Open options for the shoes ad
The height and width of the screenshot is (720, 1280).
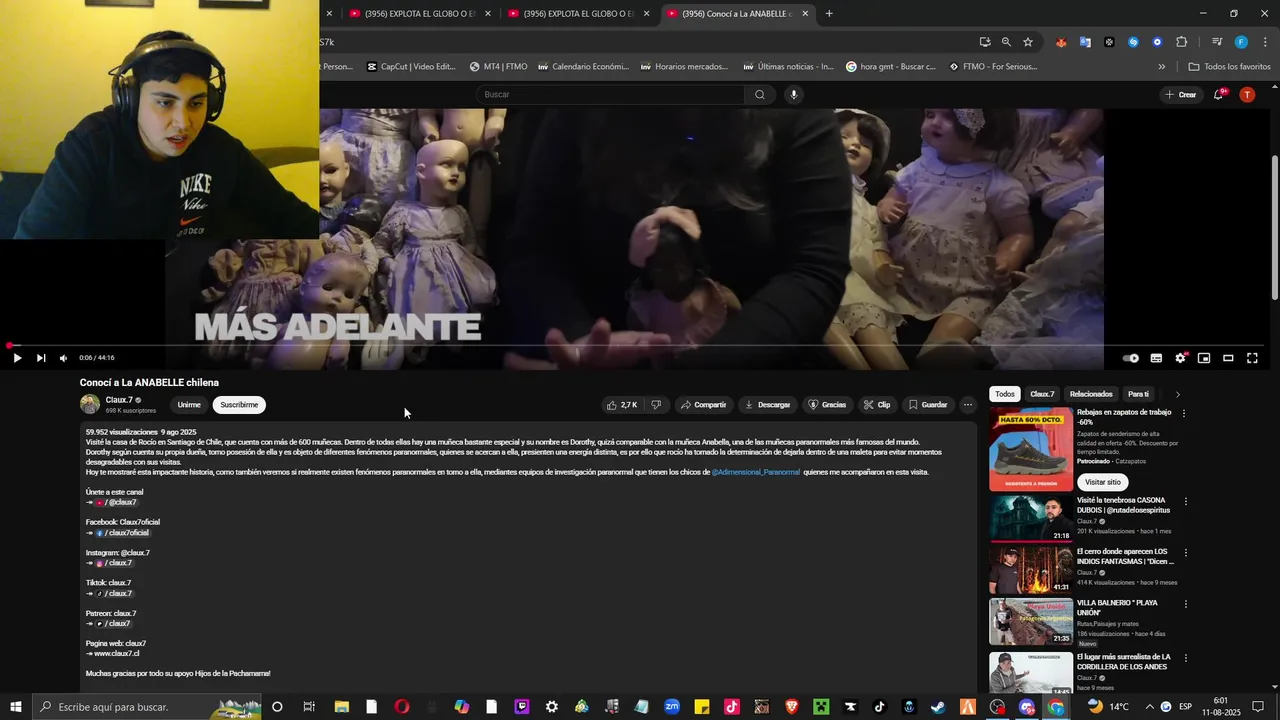click(x=1184, y=413)
